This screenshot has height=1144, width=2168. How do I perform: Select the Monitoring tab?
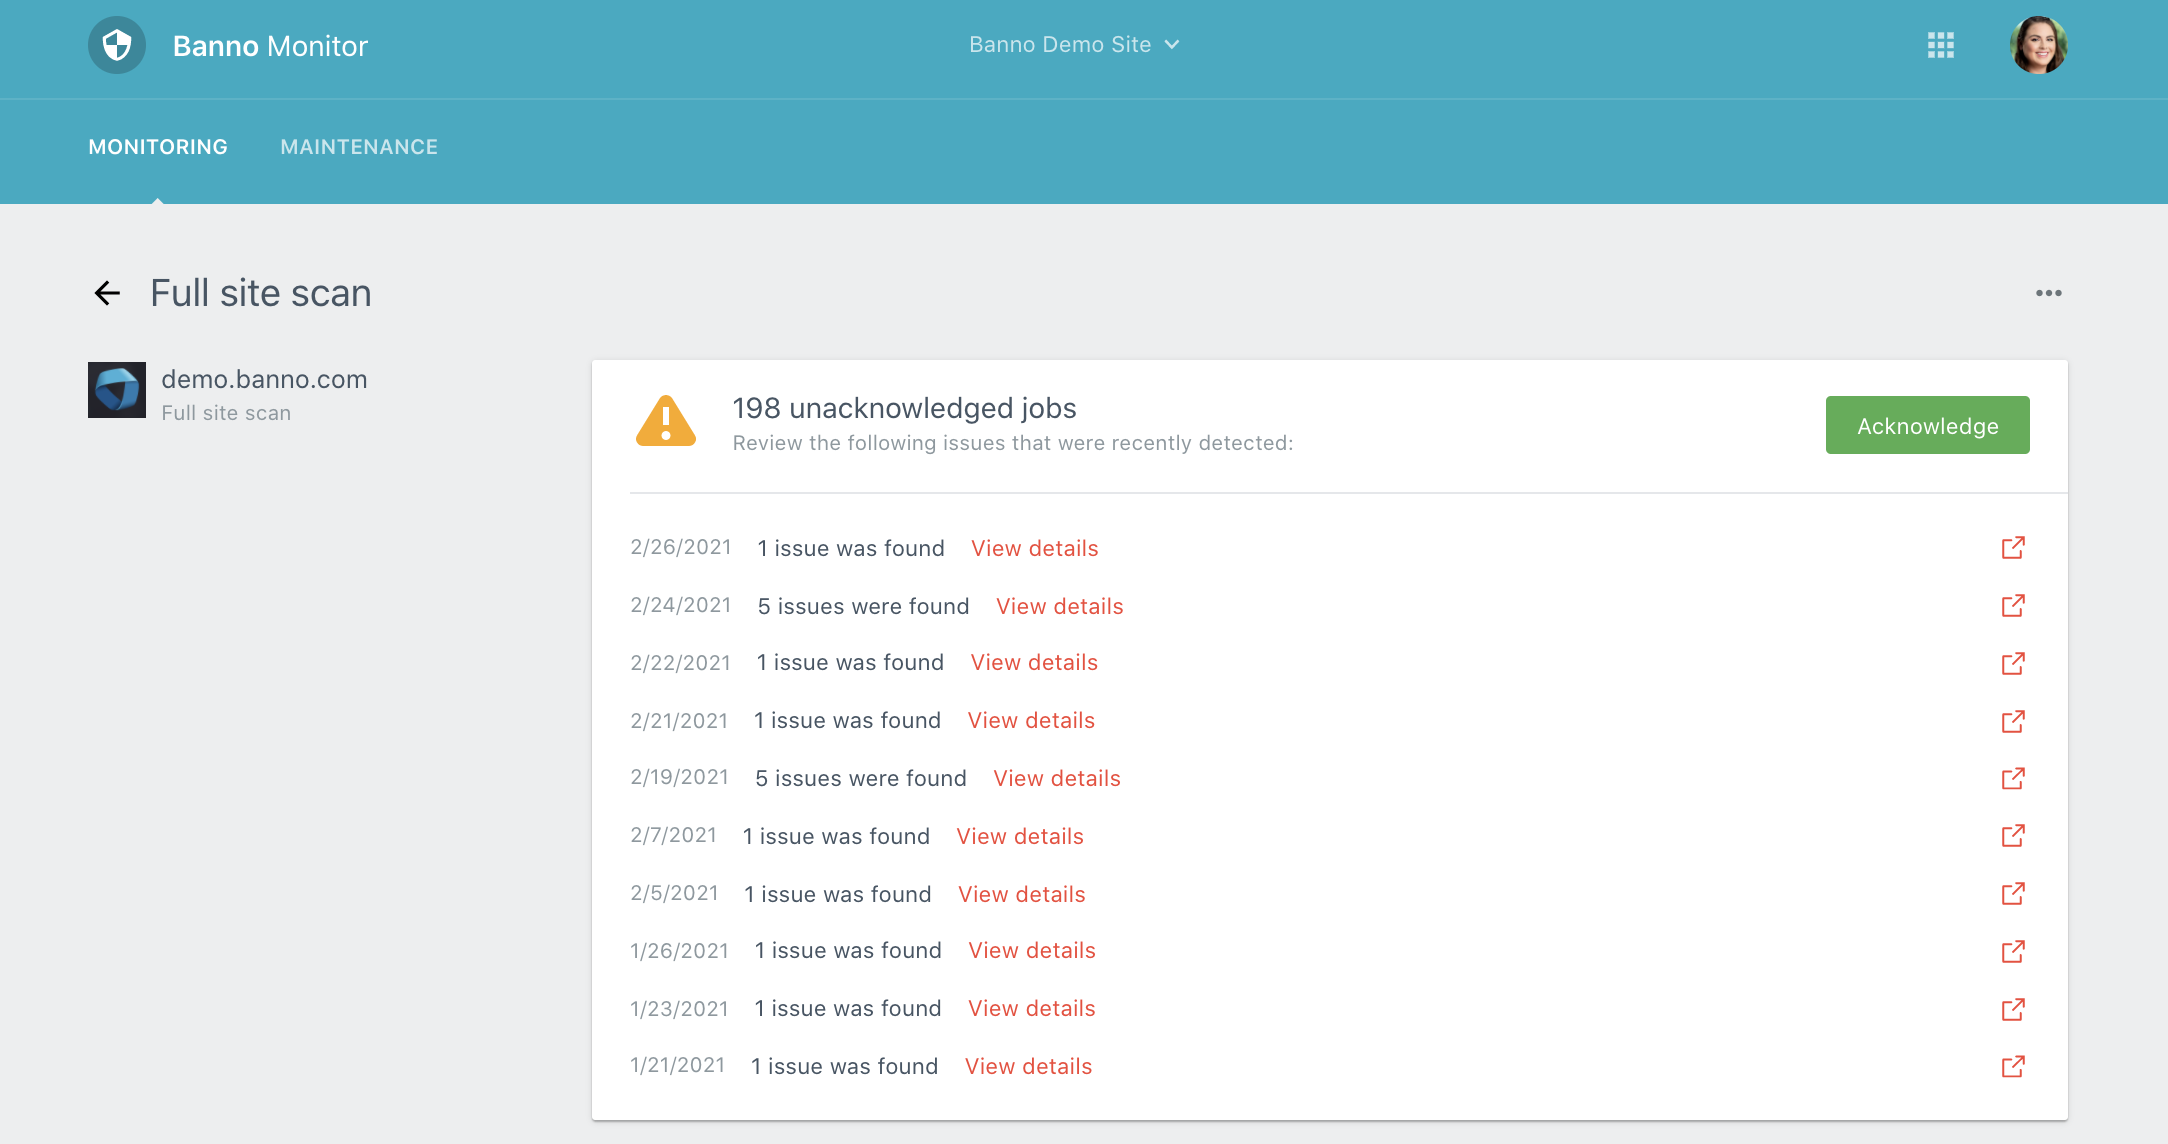158,147
